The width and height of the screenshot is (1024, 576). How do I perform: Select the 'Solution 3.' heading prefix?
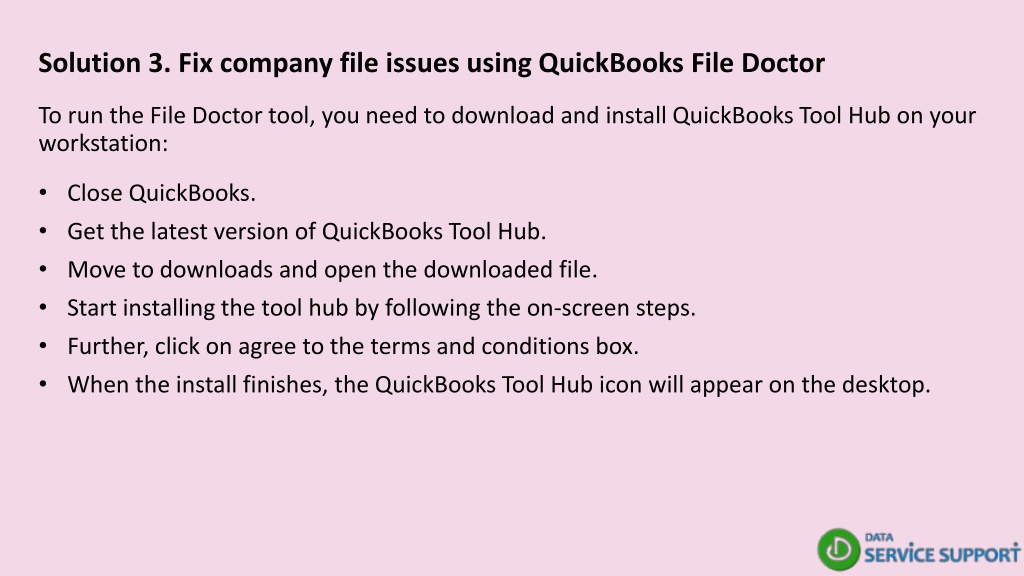104,63
